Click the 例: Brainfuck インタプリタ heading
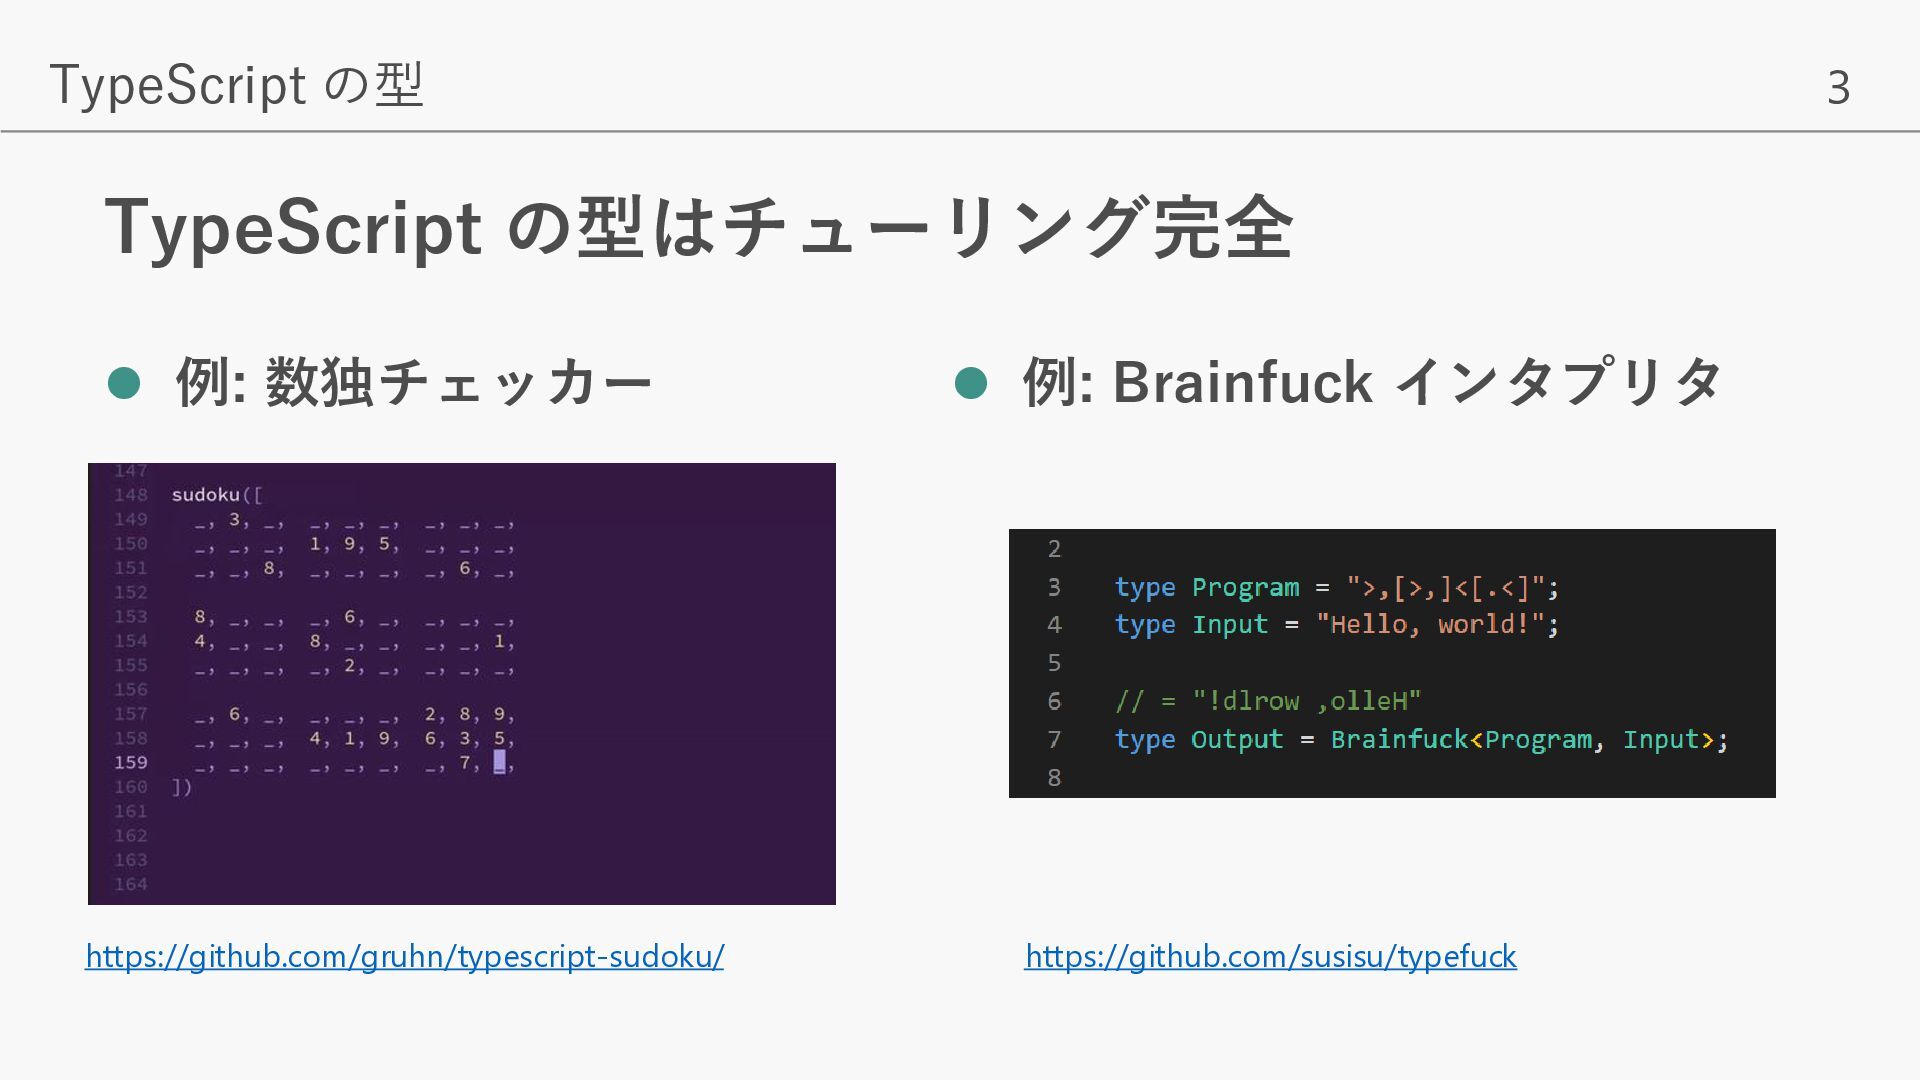 1371,383
